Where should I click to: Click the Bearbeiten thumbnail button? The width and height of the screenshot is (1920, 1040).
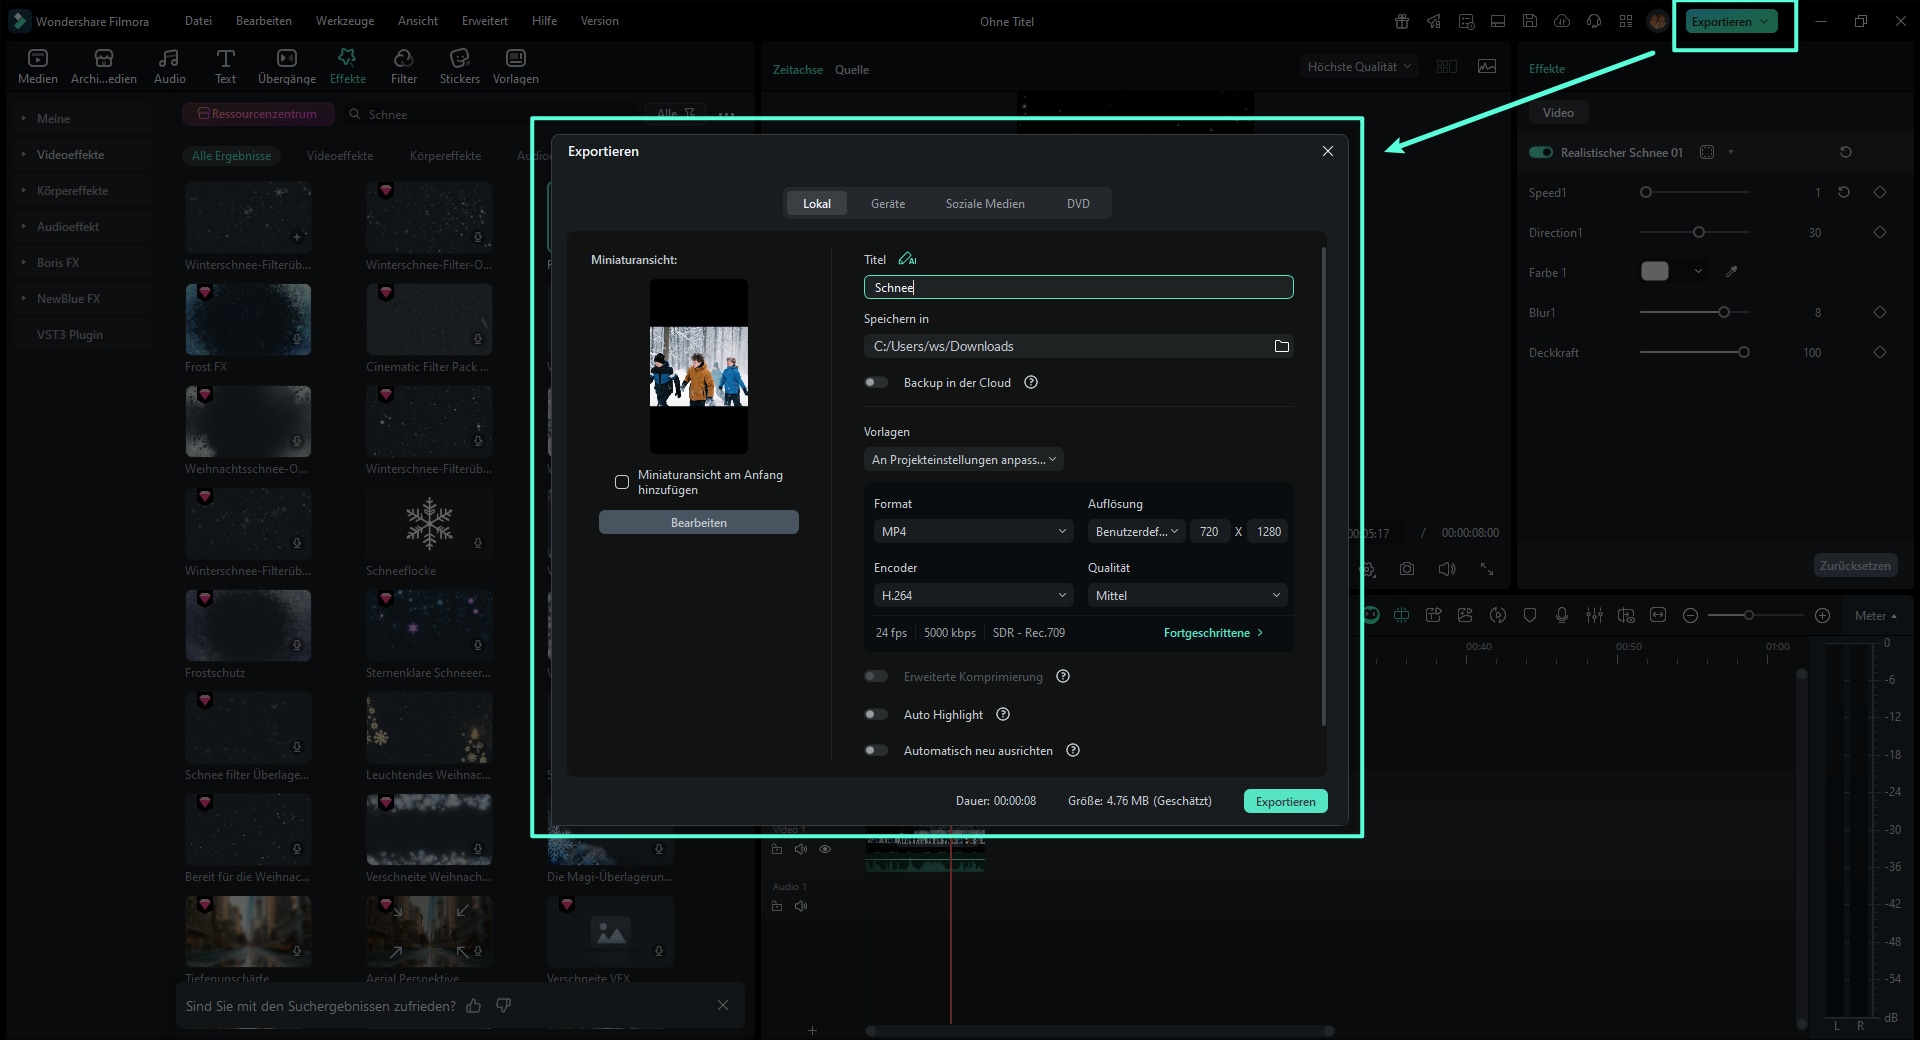(698, 522)
